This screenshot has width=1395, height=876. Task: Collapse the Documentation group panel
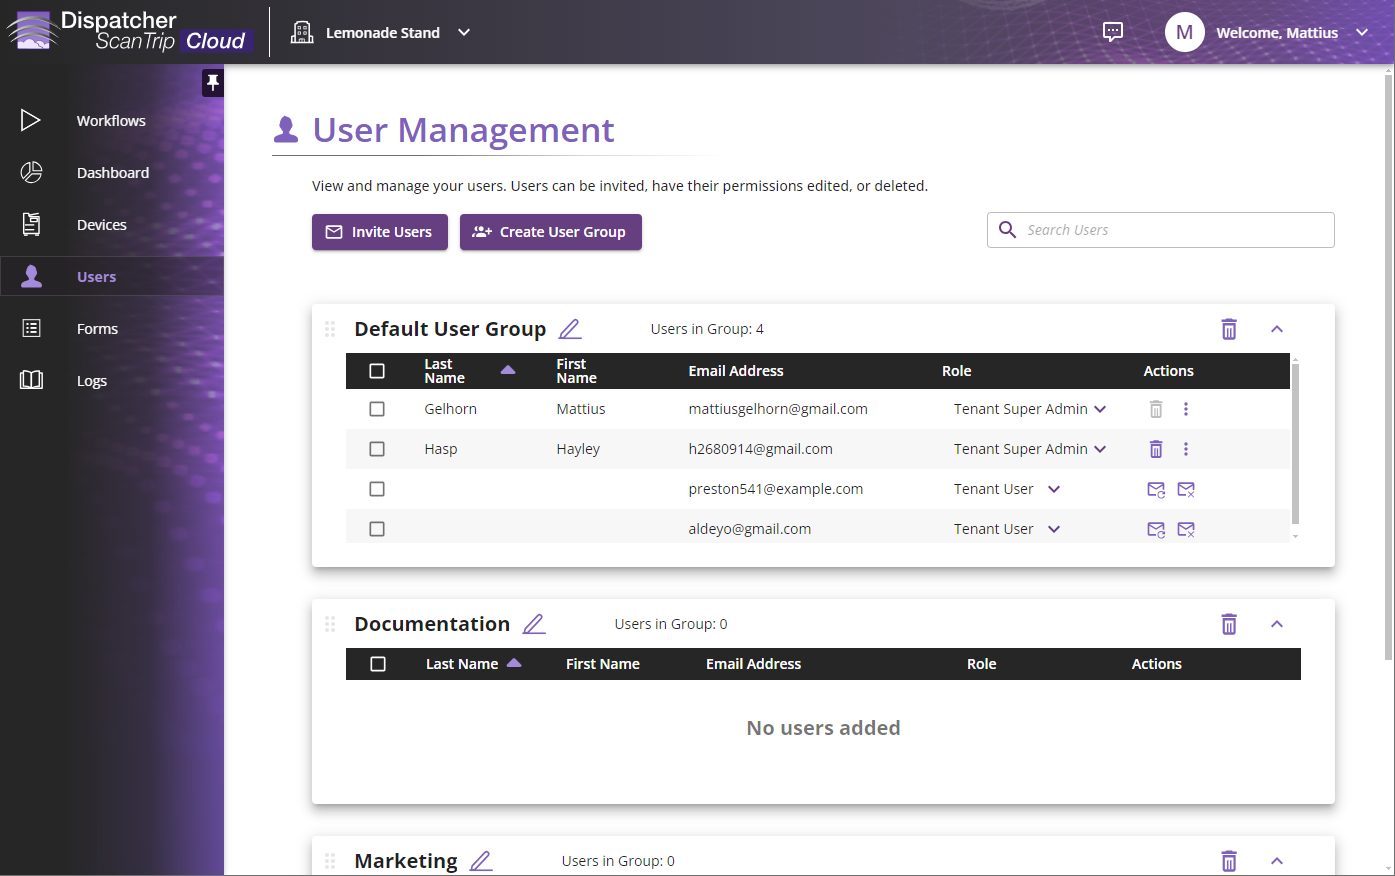[1277, 624]
